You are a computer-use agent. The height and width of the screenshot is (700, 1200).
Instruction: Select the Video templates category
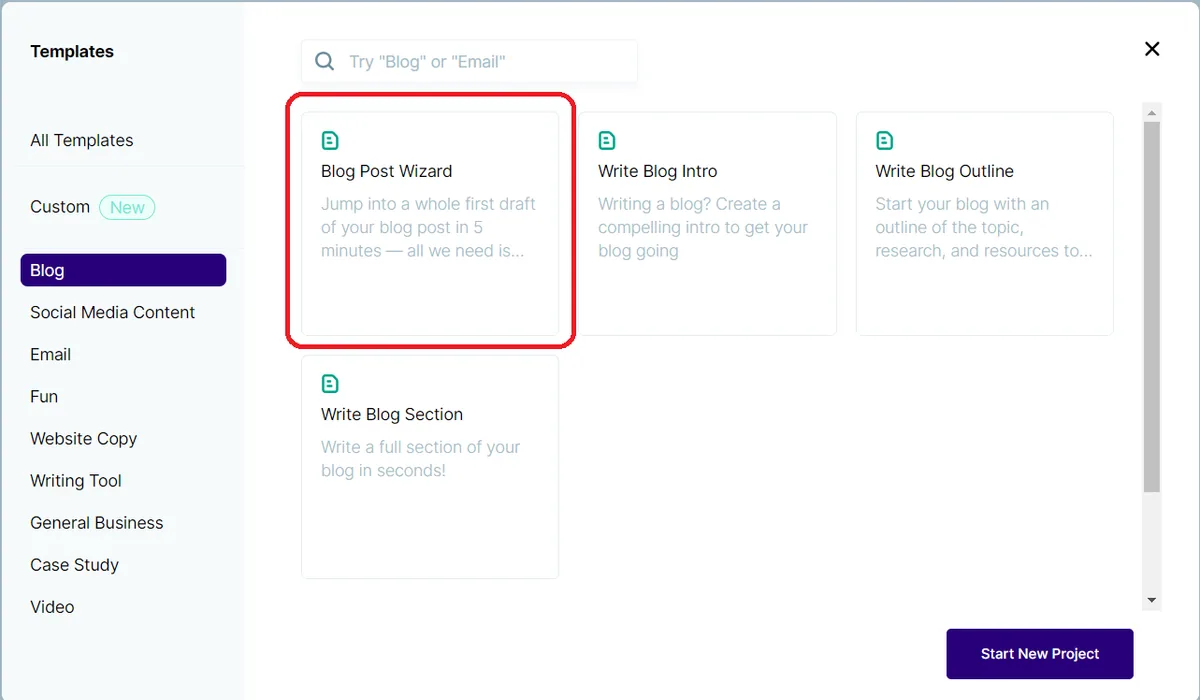coord(52,606)
